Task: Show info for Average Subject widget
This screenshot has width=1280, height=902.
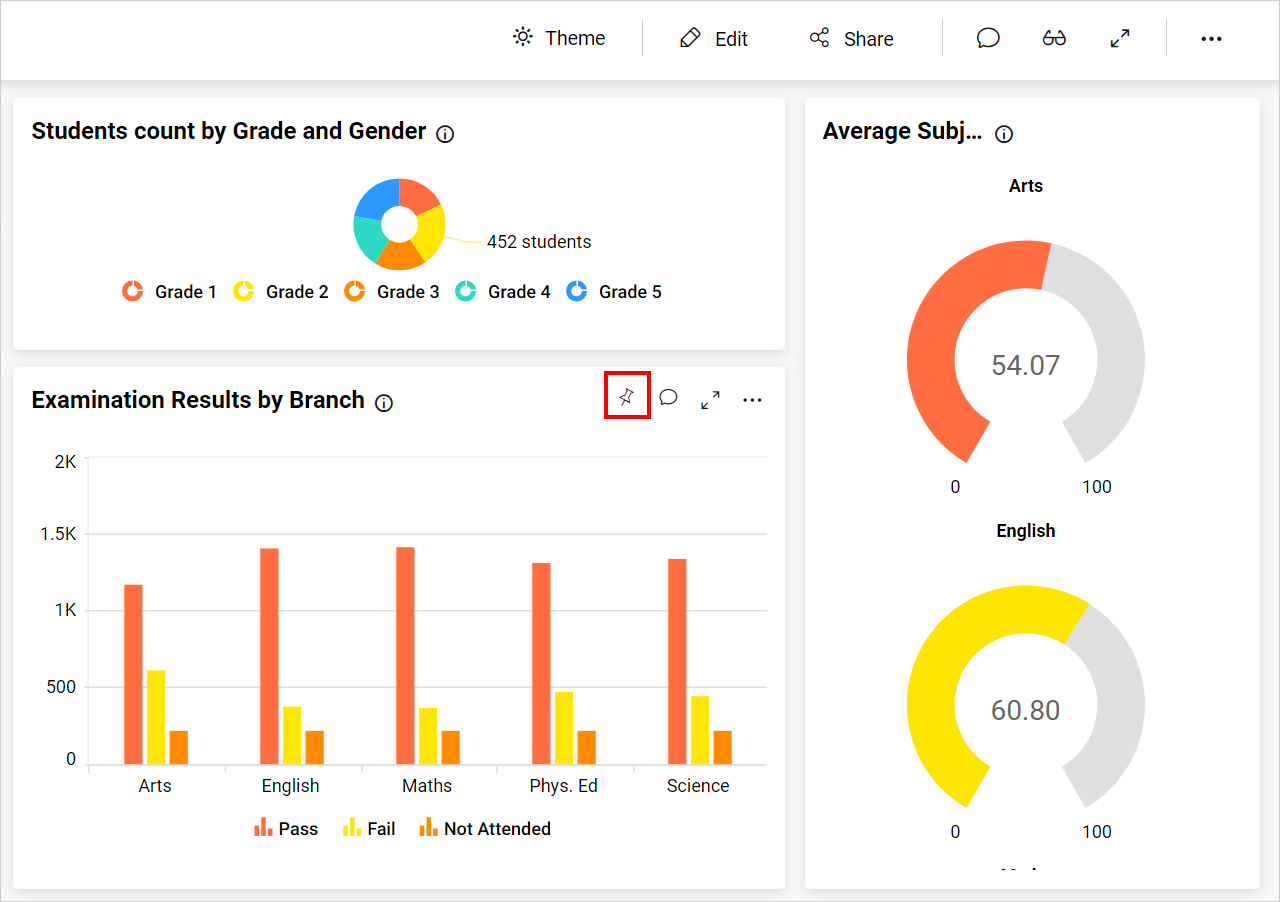Action: pyautogui.click(x=1005, y=134)
